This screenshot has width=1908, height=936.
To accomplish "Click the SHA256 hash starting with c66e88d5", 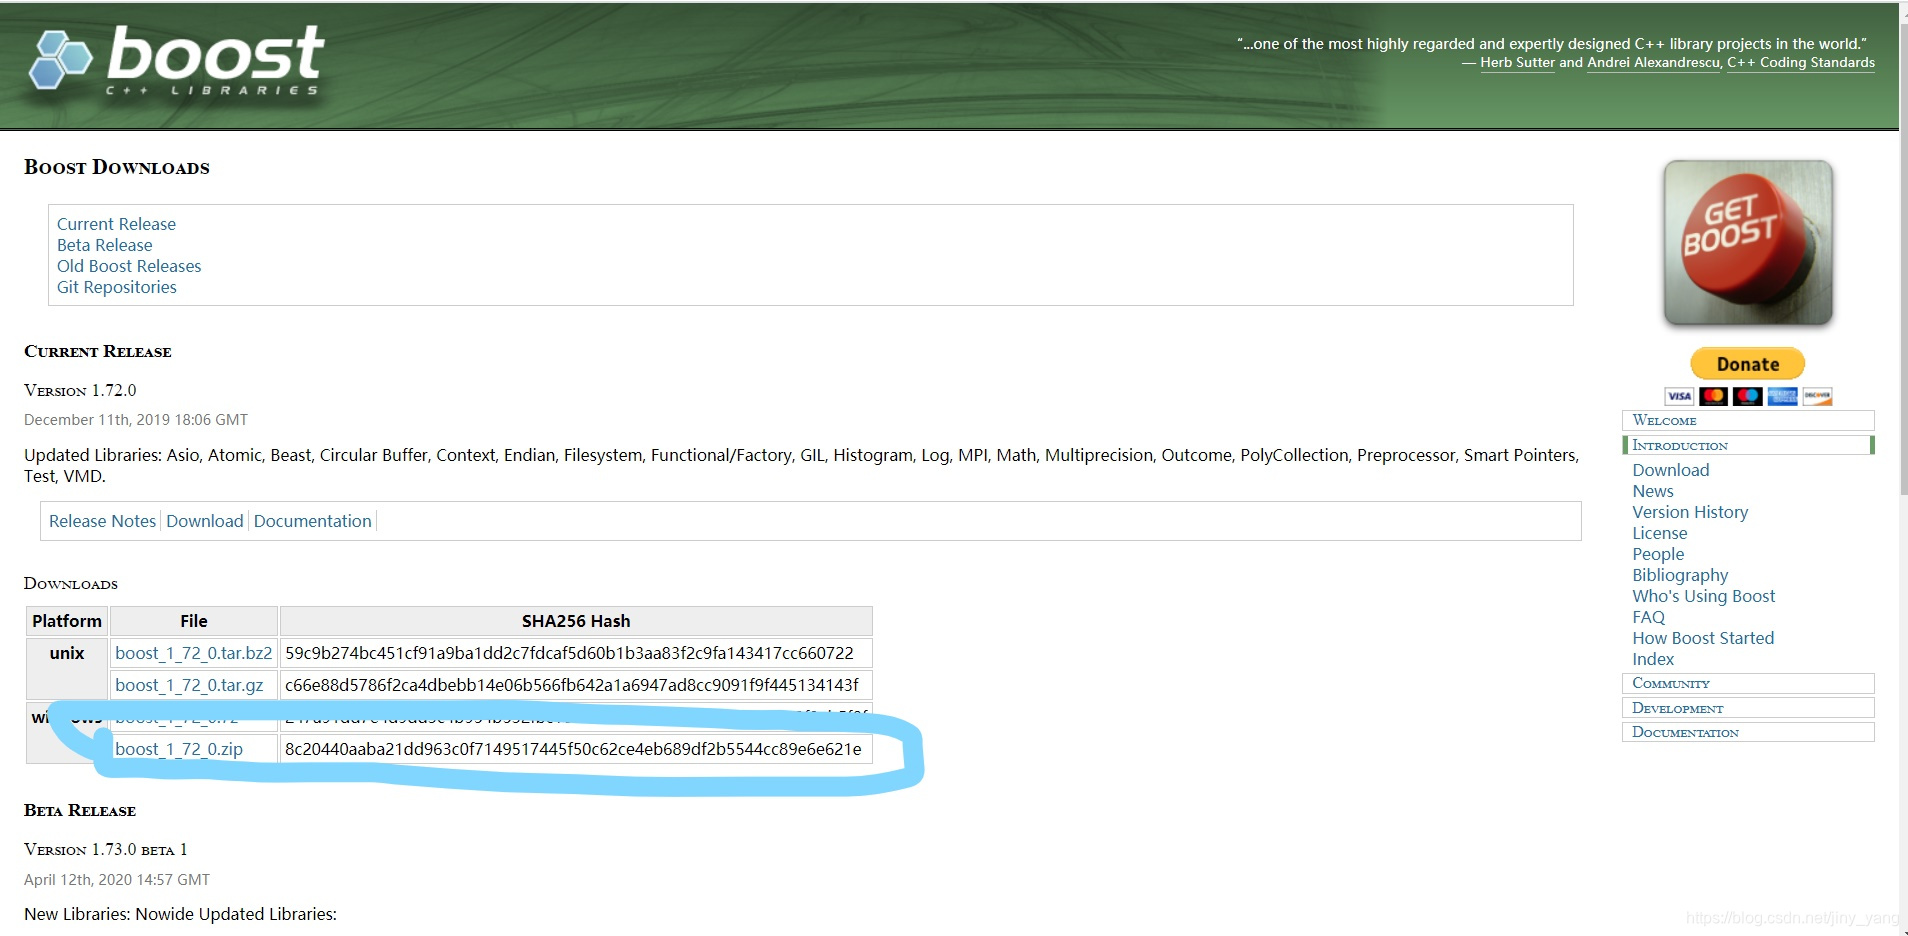I will [x=572, y=685].
